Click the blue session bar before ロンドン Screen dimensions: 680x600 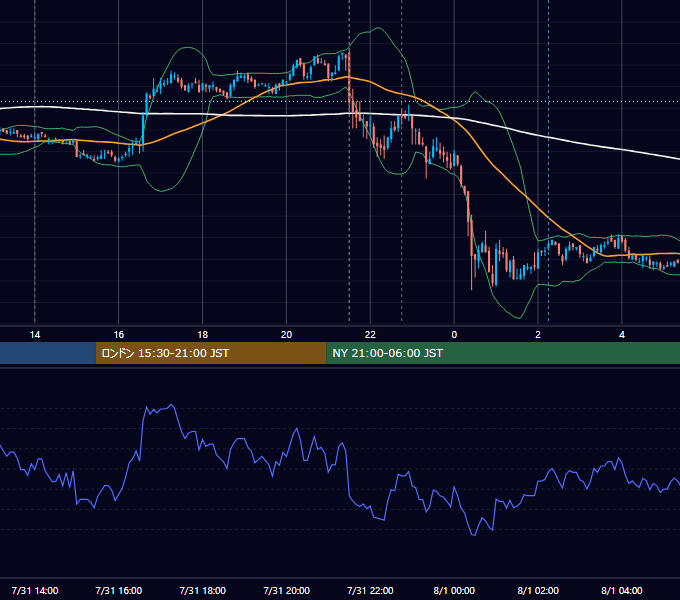point(48,353)
